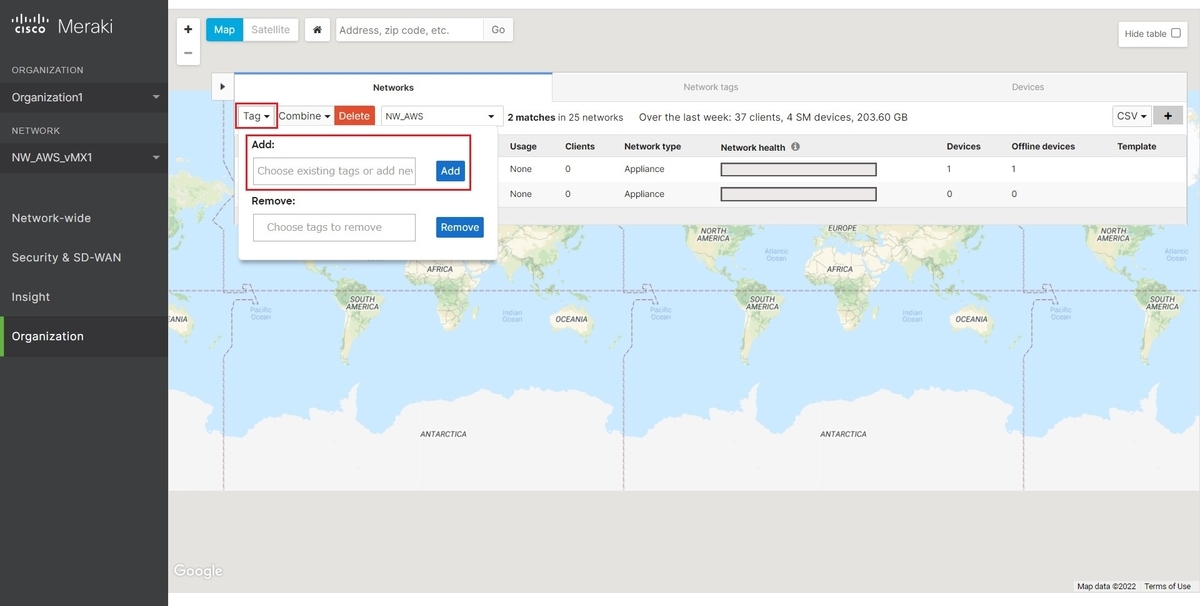Open the Organization1 dropdown
The width and height of the screenshot is (1200, 606).
pyautogui.click(x=84, y=97)
